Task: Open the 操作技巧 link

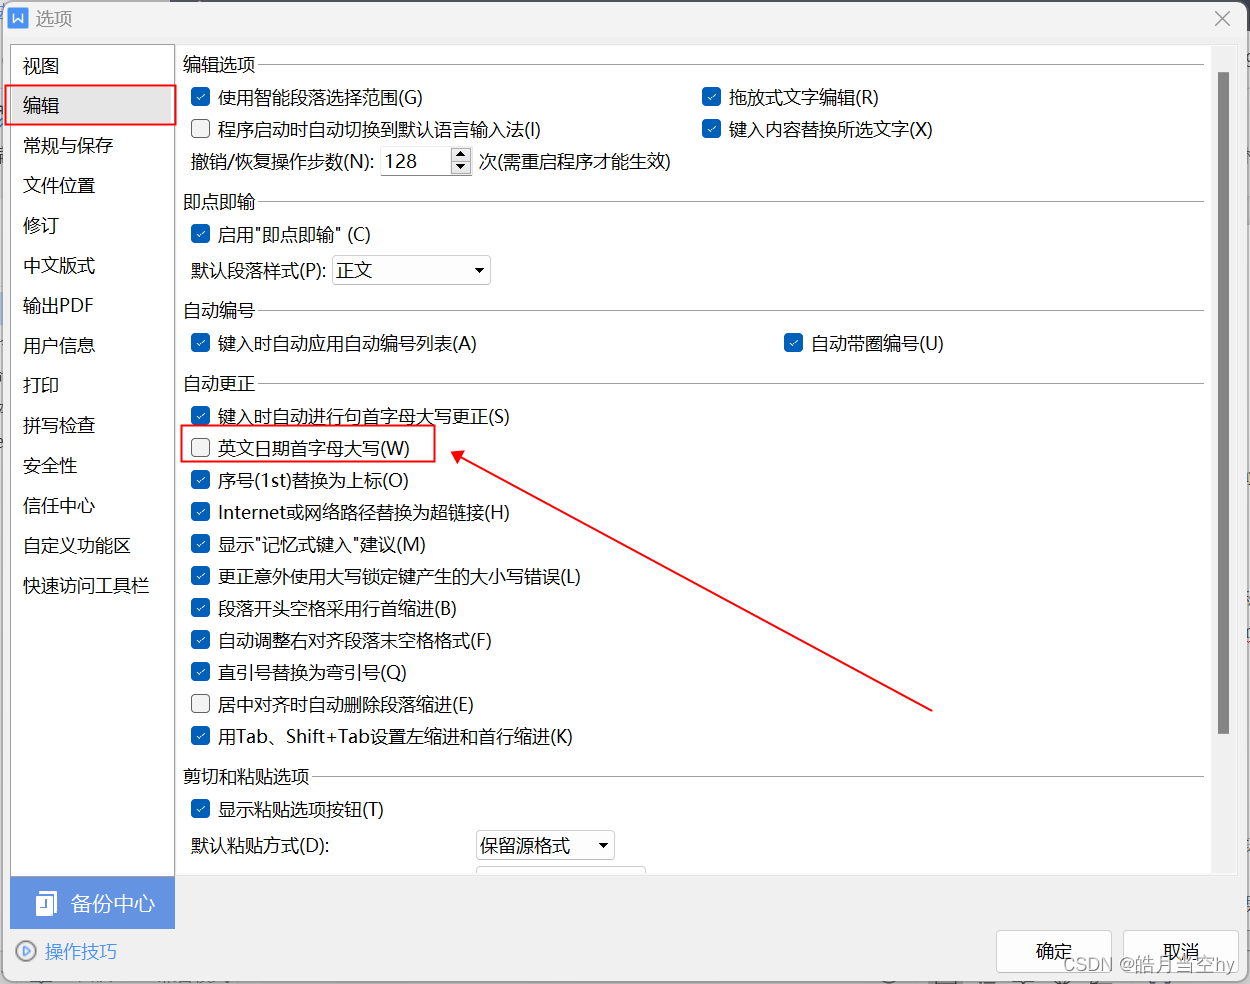Action: [x=81, y=951]
